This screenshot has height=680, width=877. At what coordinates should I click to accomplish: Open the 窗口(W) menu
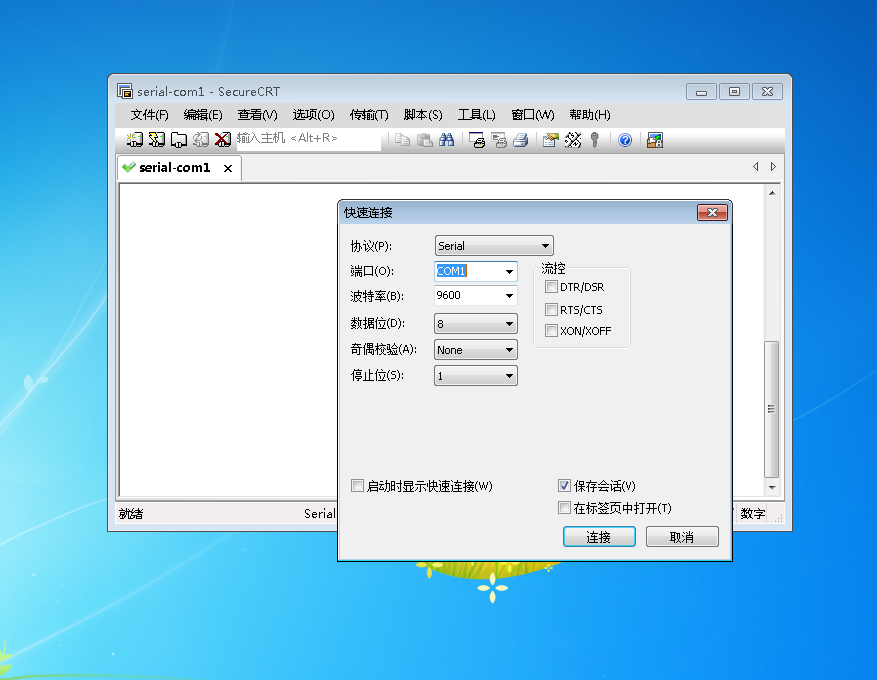pyautogui.click(x=532, y=115)
